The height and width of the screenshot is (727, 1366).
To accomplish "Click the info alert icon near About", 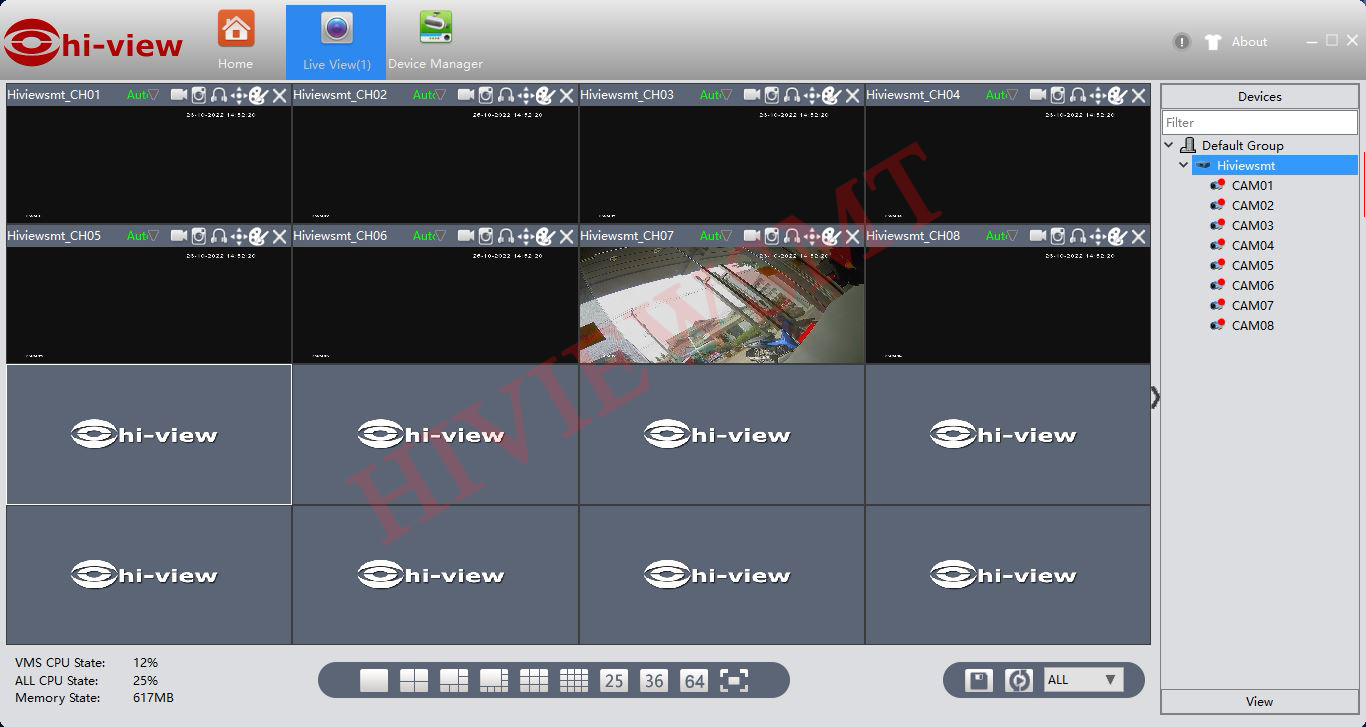I will point(1182,42).
